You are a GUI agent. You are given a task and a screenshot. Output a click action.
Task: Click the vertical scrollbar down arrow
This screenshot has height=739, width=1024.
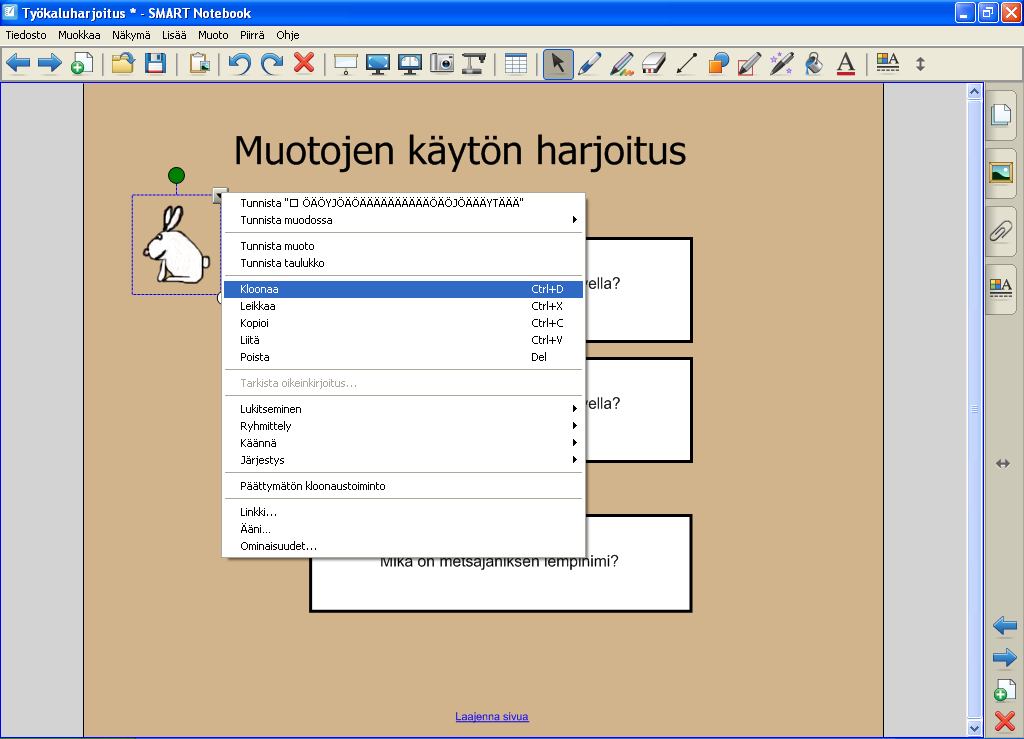(974, 728)
